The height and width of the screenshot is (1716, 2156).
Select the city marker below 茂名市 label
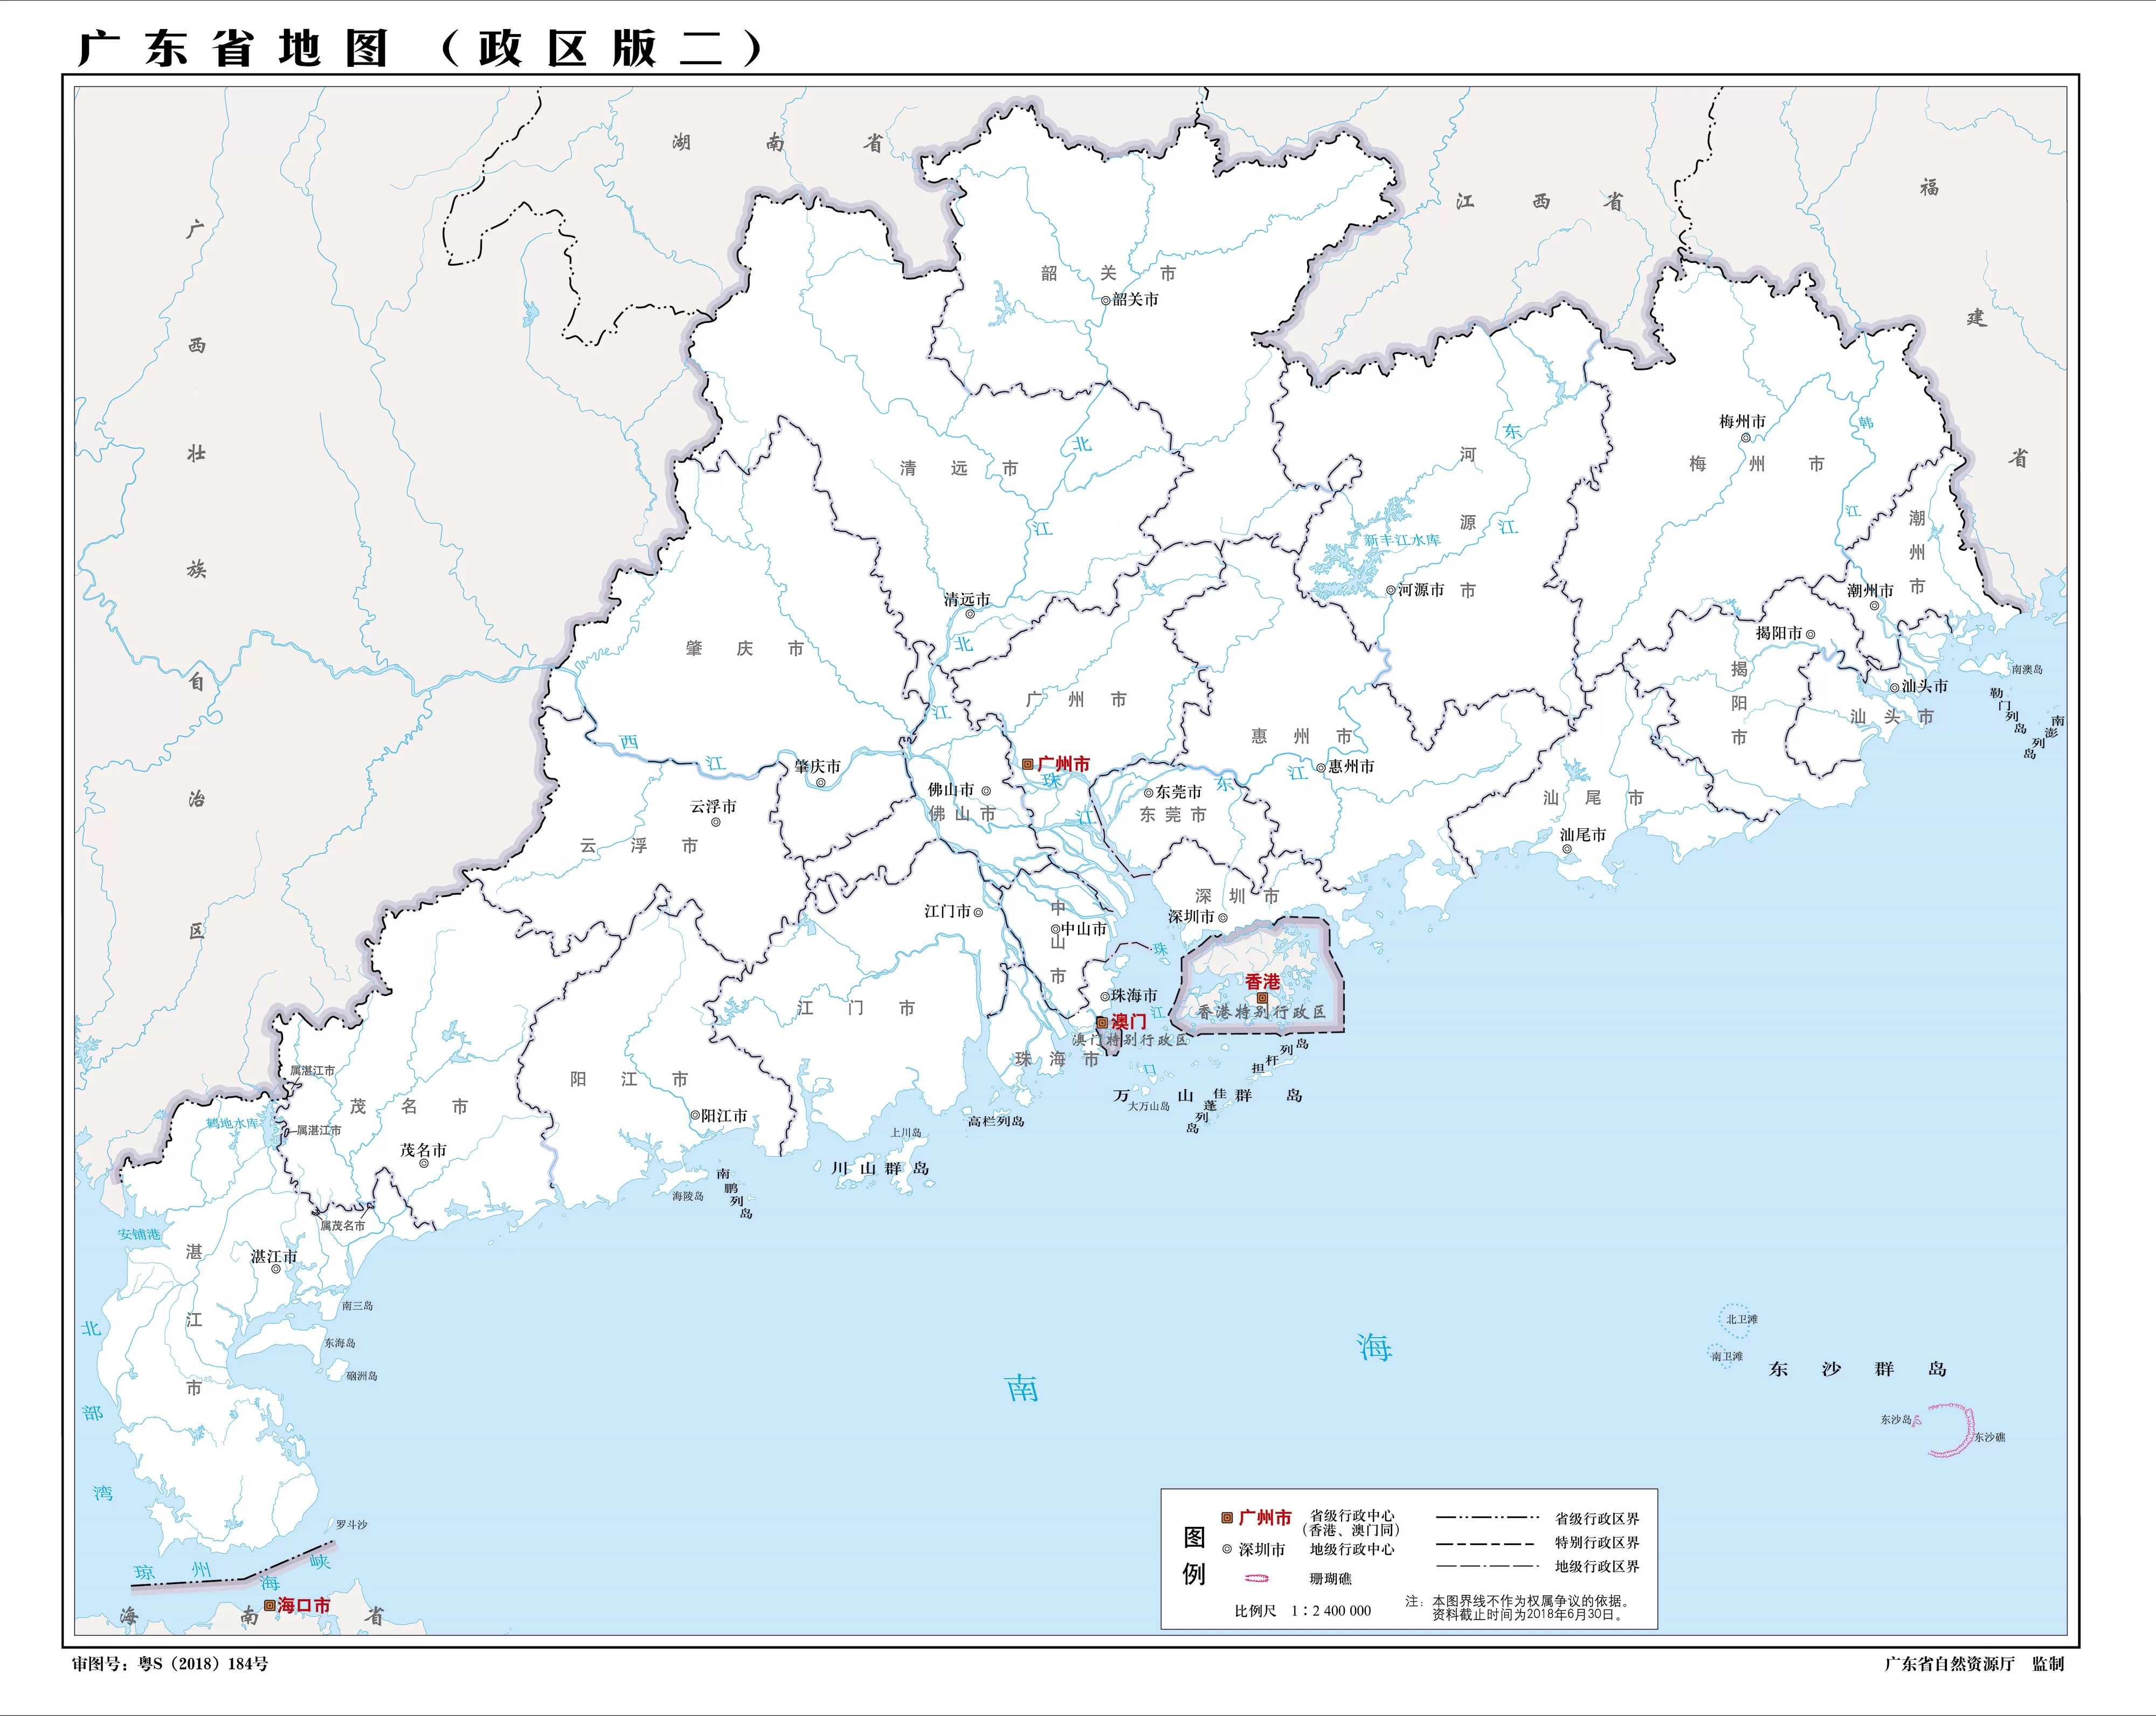tap(424, 1163)
